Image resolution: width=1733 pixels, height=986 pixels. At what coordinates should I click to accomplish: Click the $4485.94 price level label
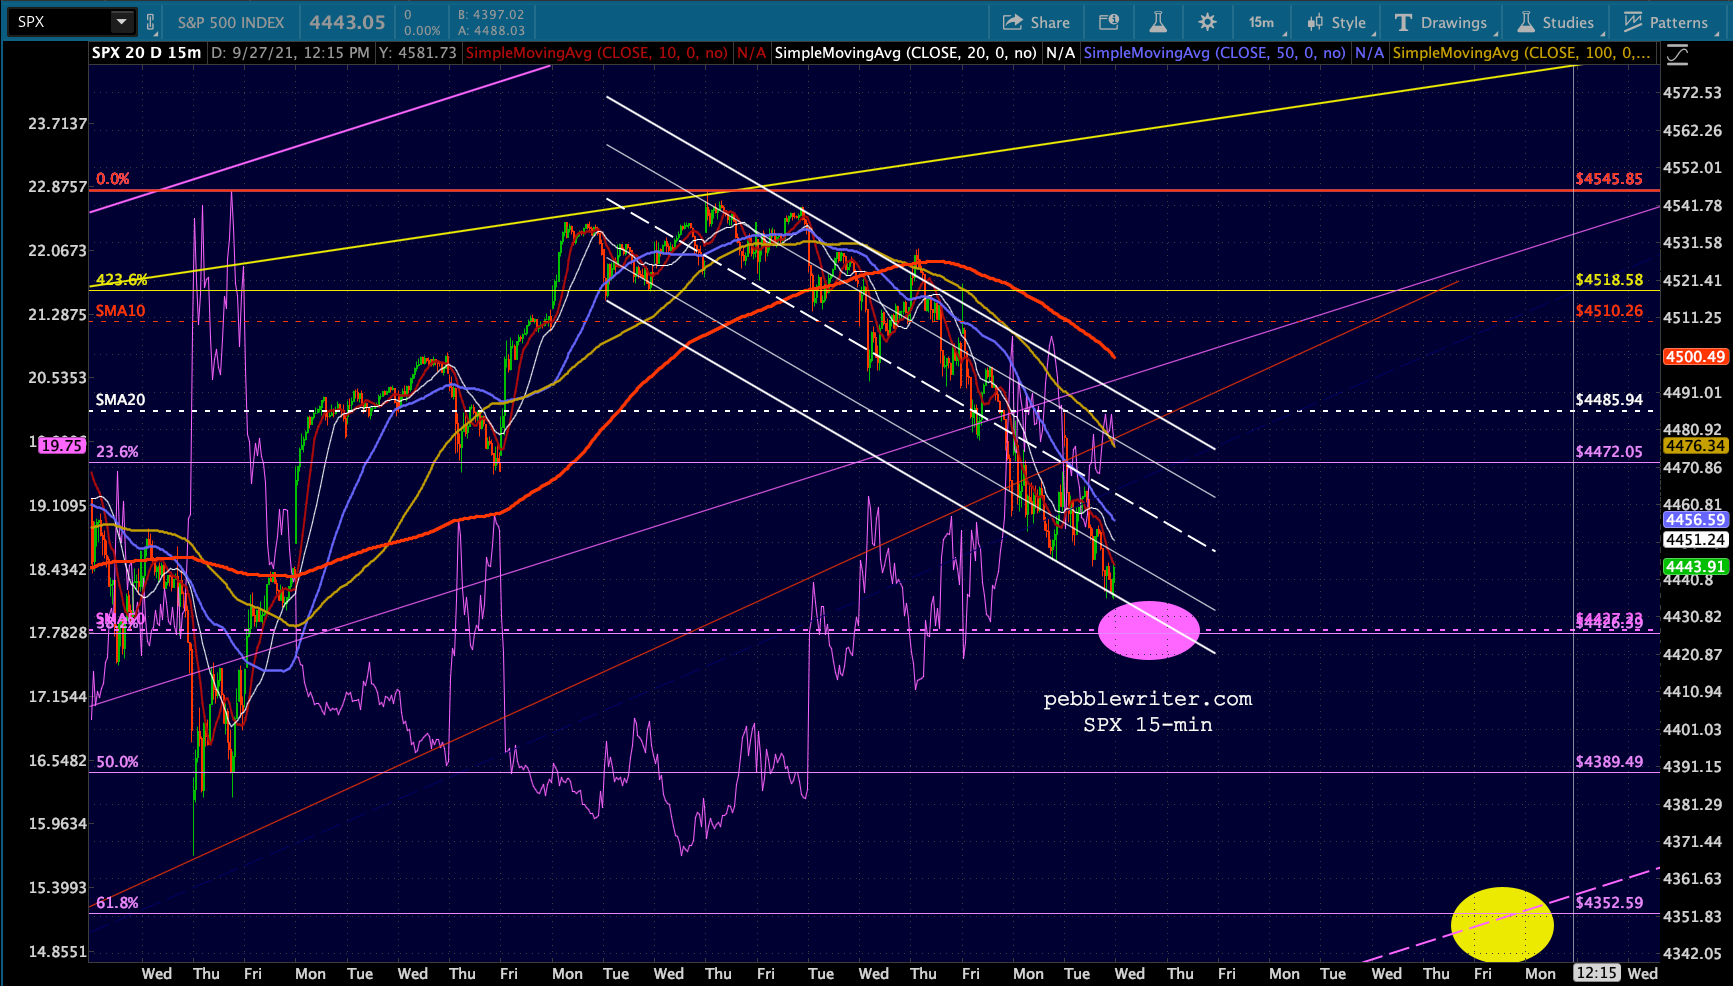pos(1609,400)
